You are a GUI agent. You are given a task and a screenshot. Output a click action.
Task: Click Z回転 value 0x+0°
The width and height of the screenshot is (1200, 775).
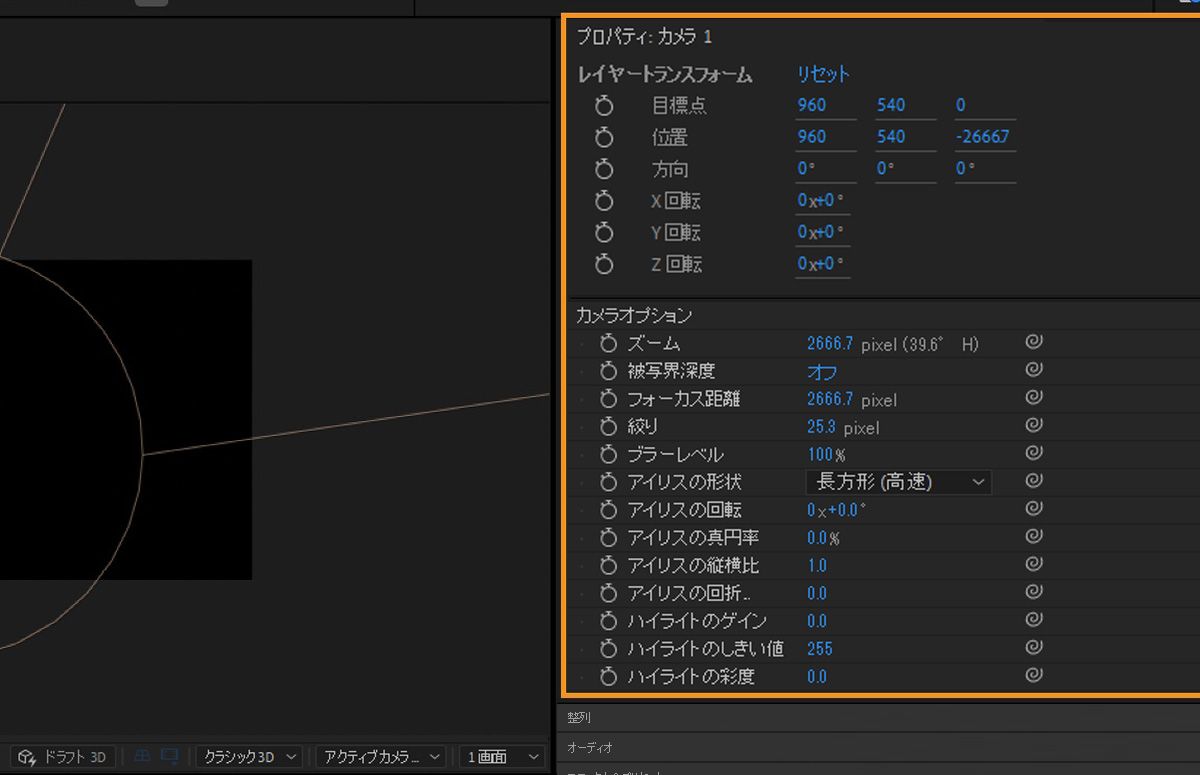point(821,265)
